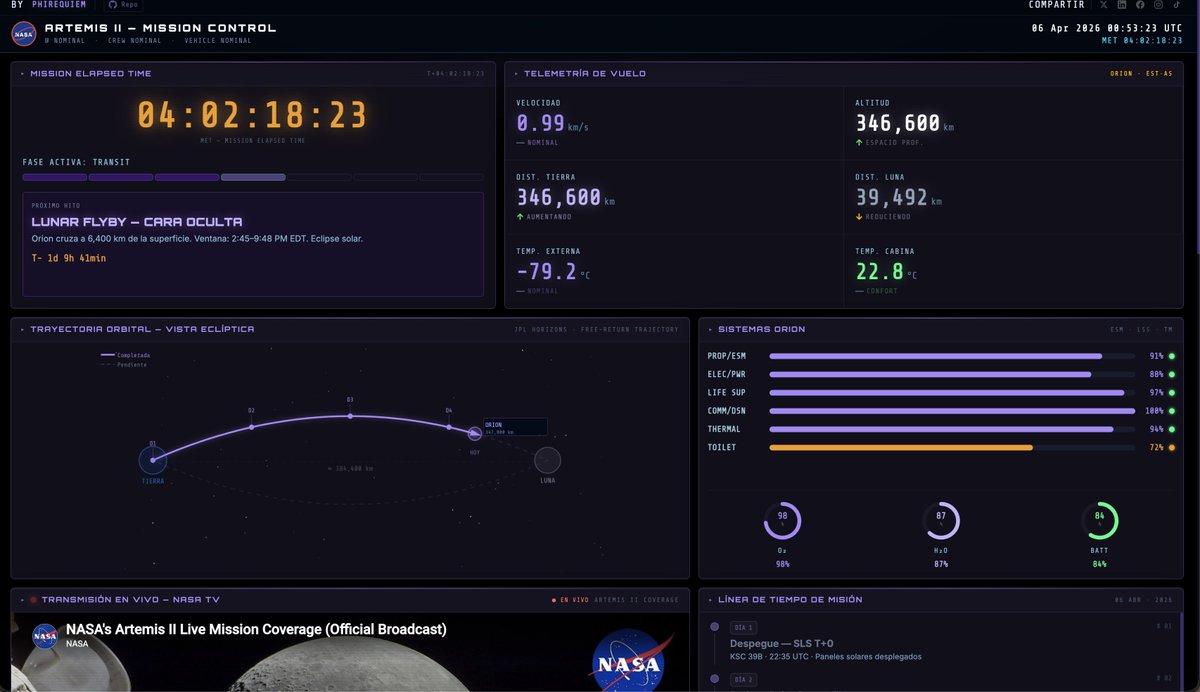Collapse the Sistemas Orion panel arrow

[x=711, y=329]
